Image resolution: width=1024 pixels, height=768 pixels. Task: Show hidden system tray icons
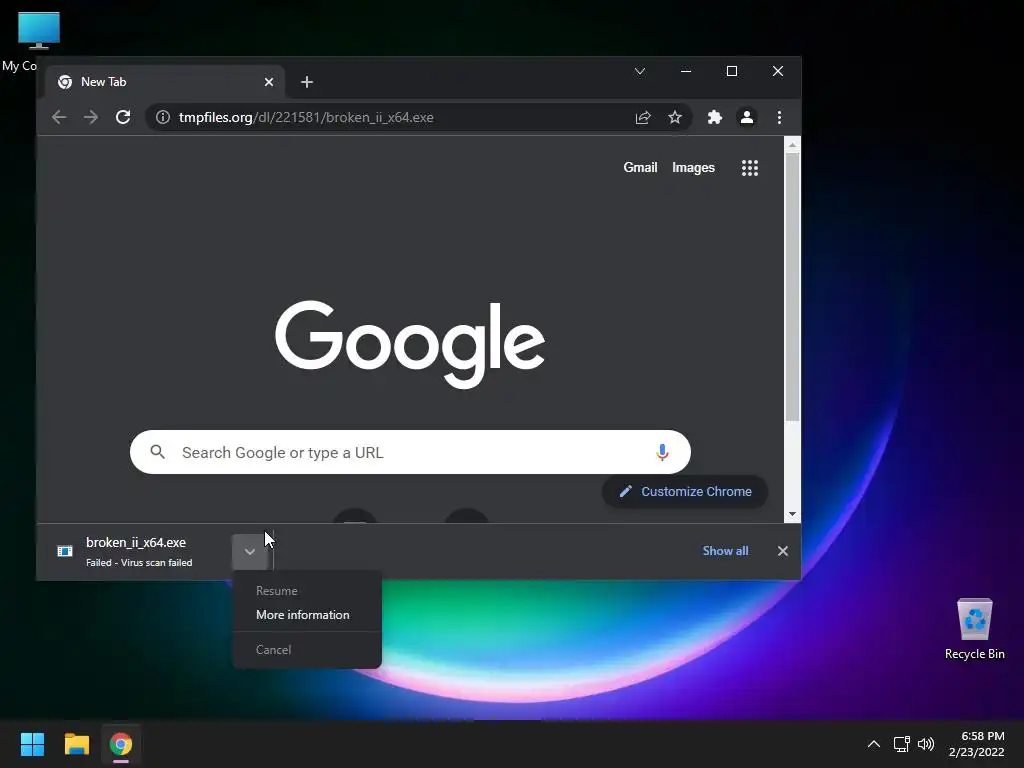874,744
